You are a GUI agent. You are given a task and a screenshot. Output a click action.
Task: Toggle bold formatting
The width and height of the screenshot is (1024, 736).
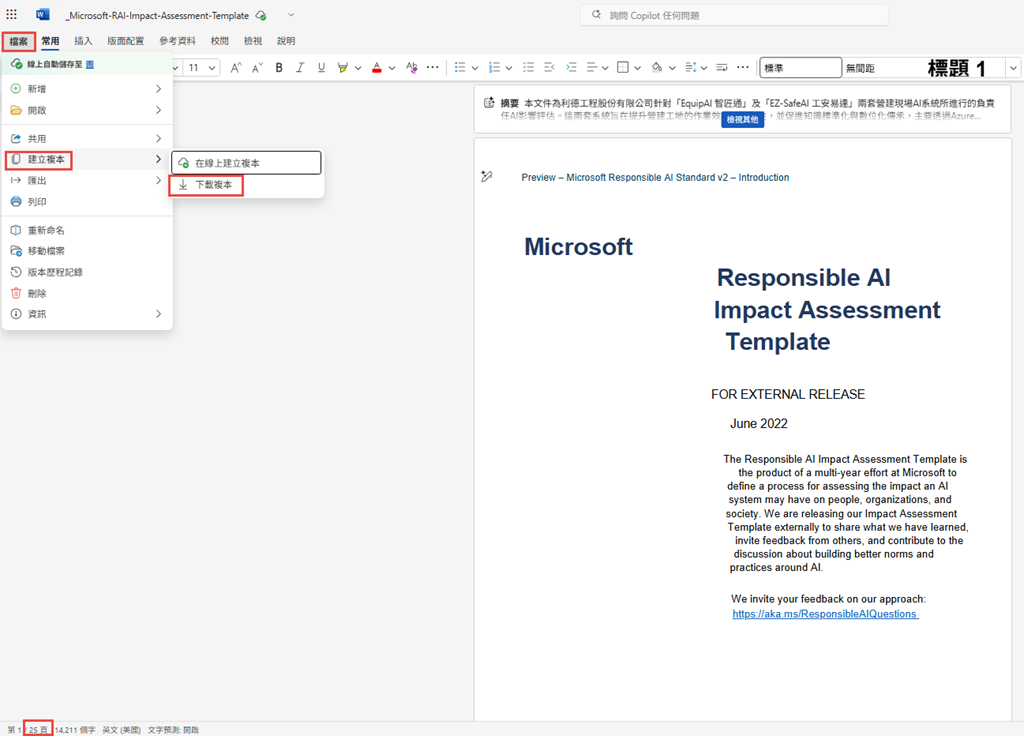[279, 67]
